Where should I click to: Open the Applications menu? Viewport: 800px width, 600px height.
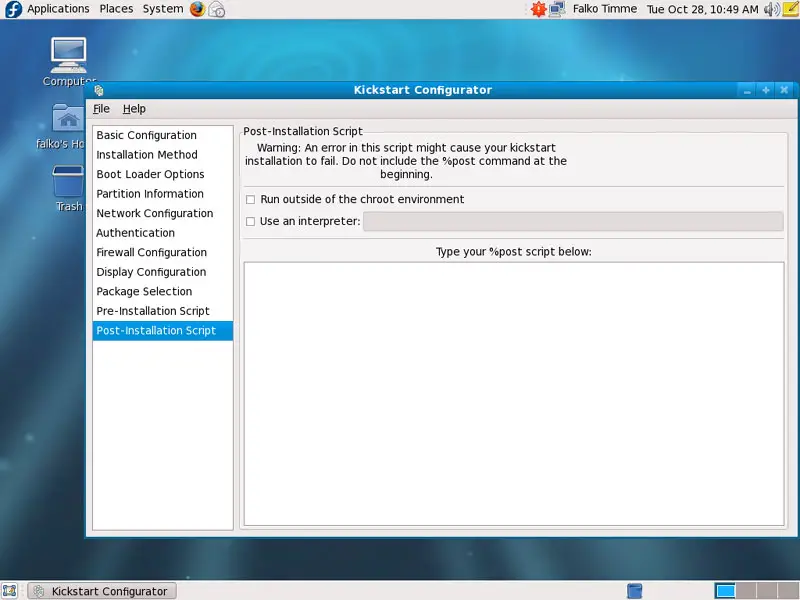pos(58,9)
